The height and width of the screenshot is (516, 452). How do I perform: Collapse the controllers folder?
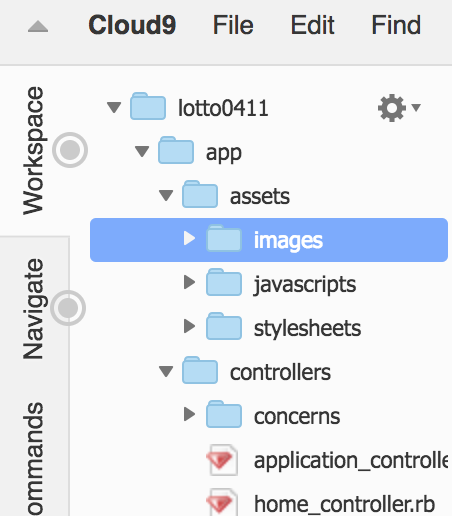(166, 371)
